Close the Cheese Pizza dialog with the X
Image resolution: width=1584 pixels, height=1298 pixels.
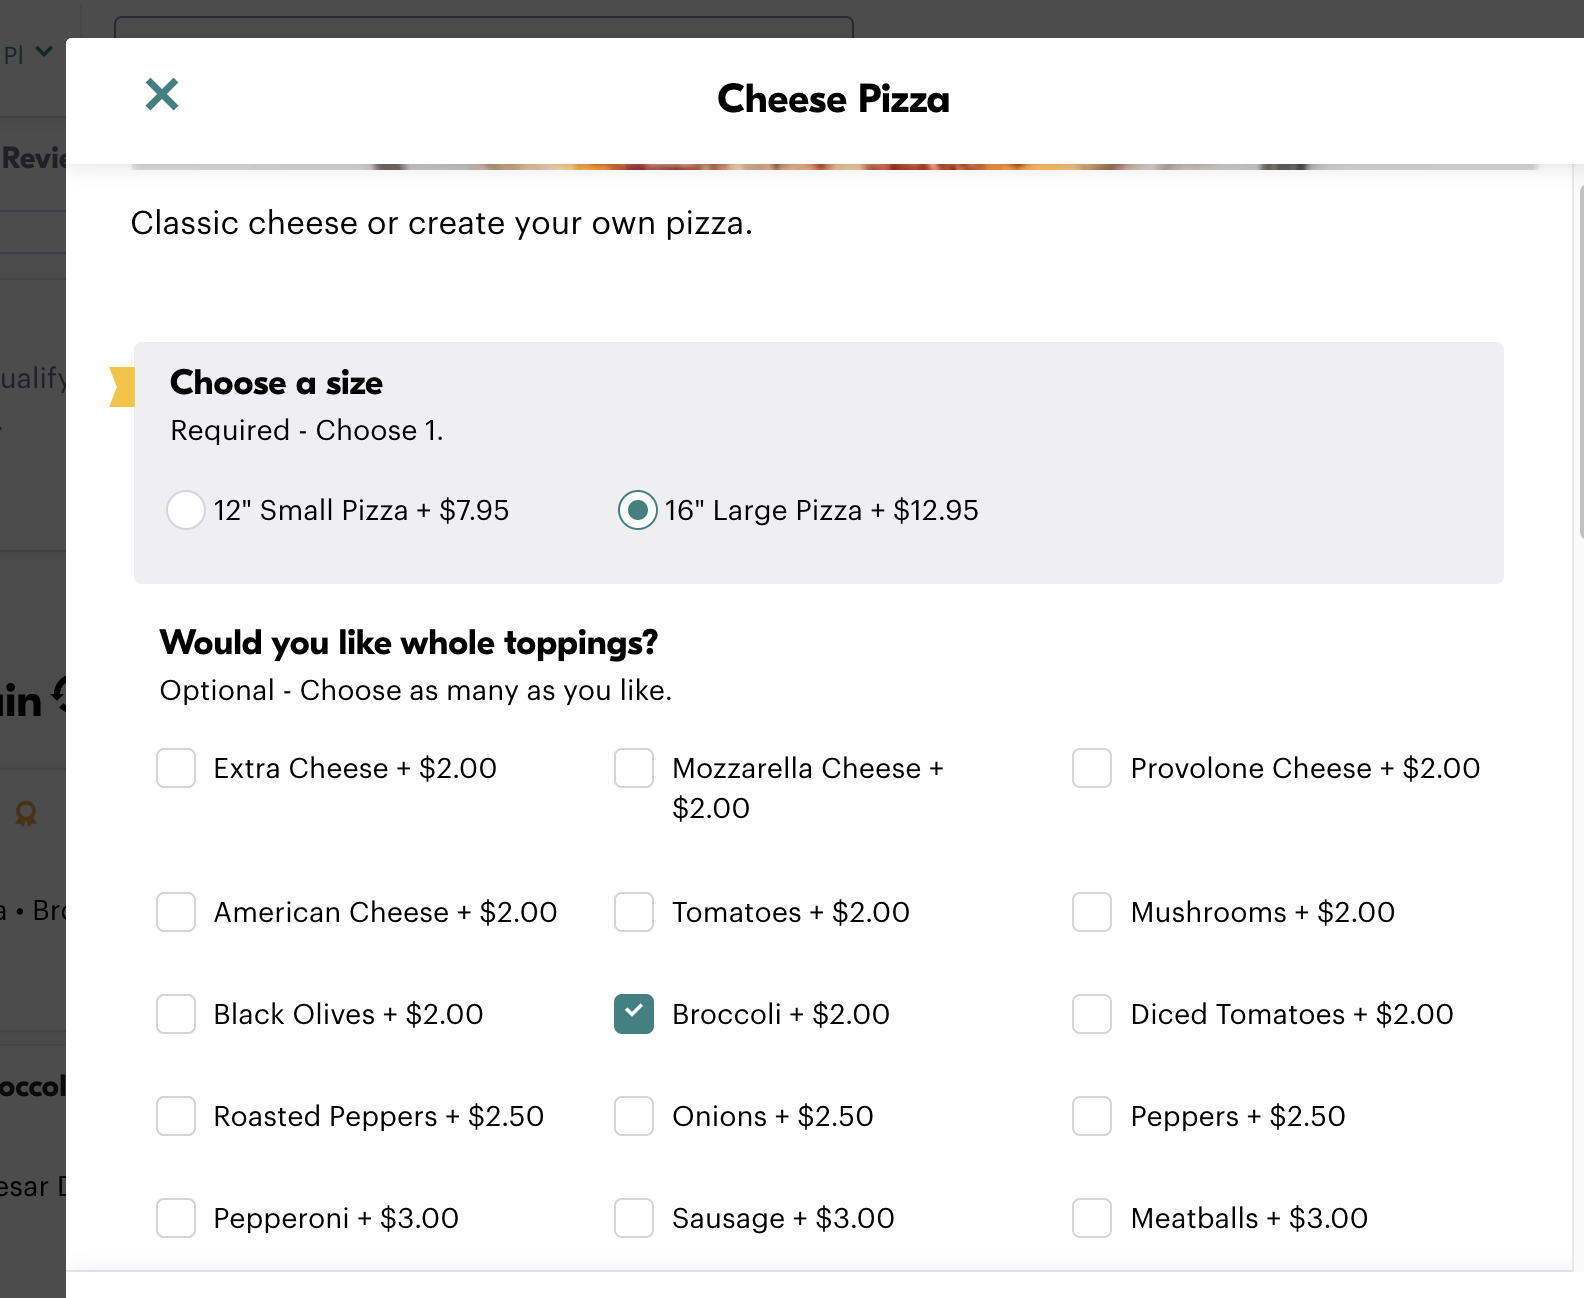point(162,95)
